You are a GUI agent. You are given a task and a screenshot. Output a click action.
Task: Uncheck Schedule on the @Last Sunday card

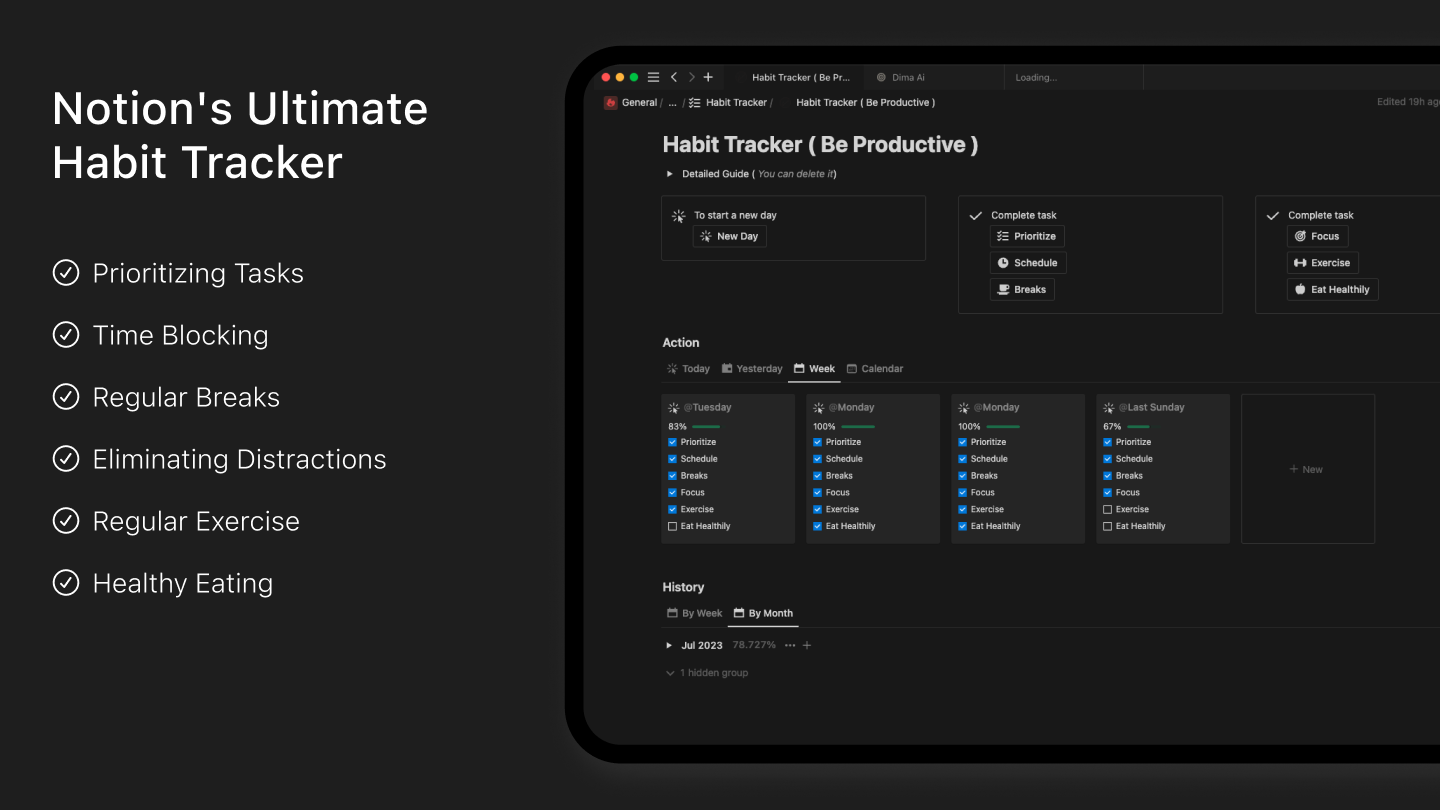[x=1108, y=459]
